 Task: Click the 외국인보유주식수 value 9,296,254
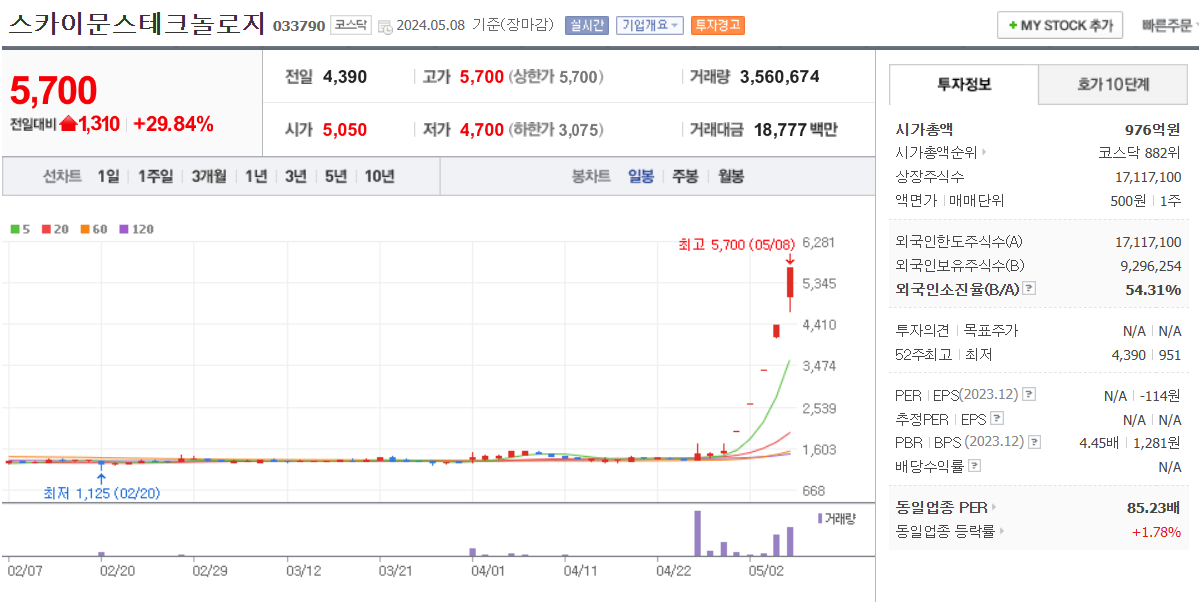pyautogui.click(x=1149, y=265)
